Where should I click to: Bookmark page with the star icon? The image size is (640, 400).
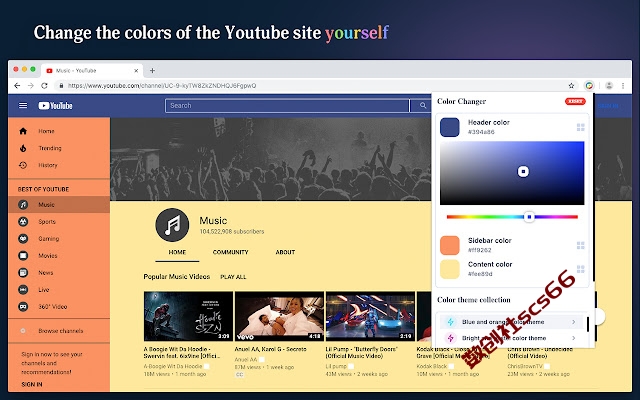point(571,86)
